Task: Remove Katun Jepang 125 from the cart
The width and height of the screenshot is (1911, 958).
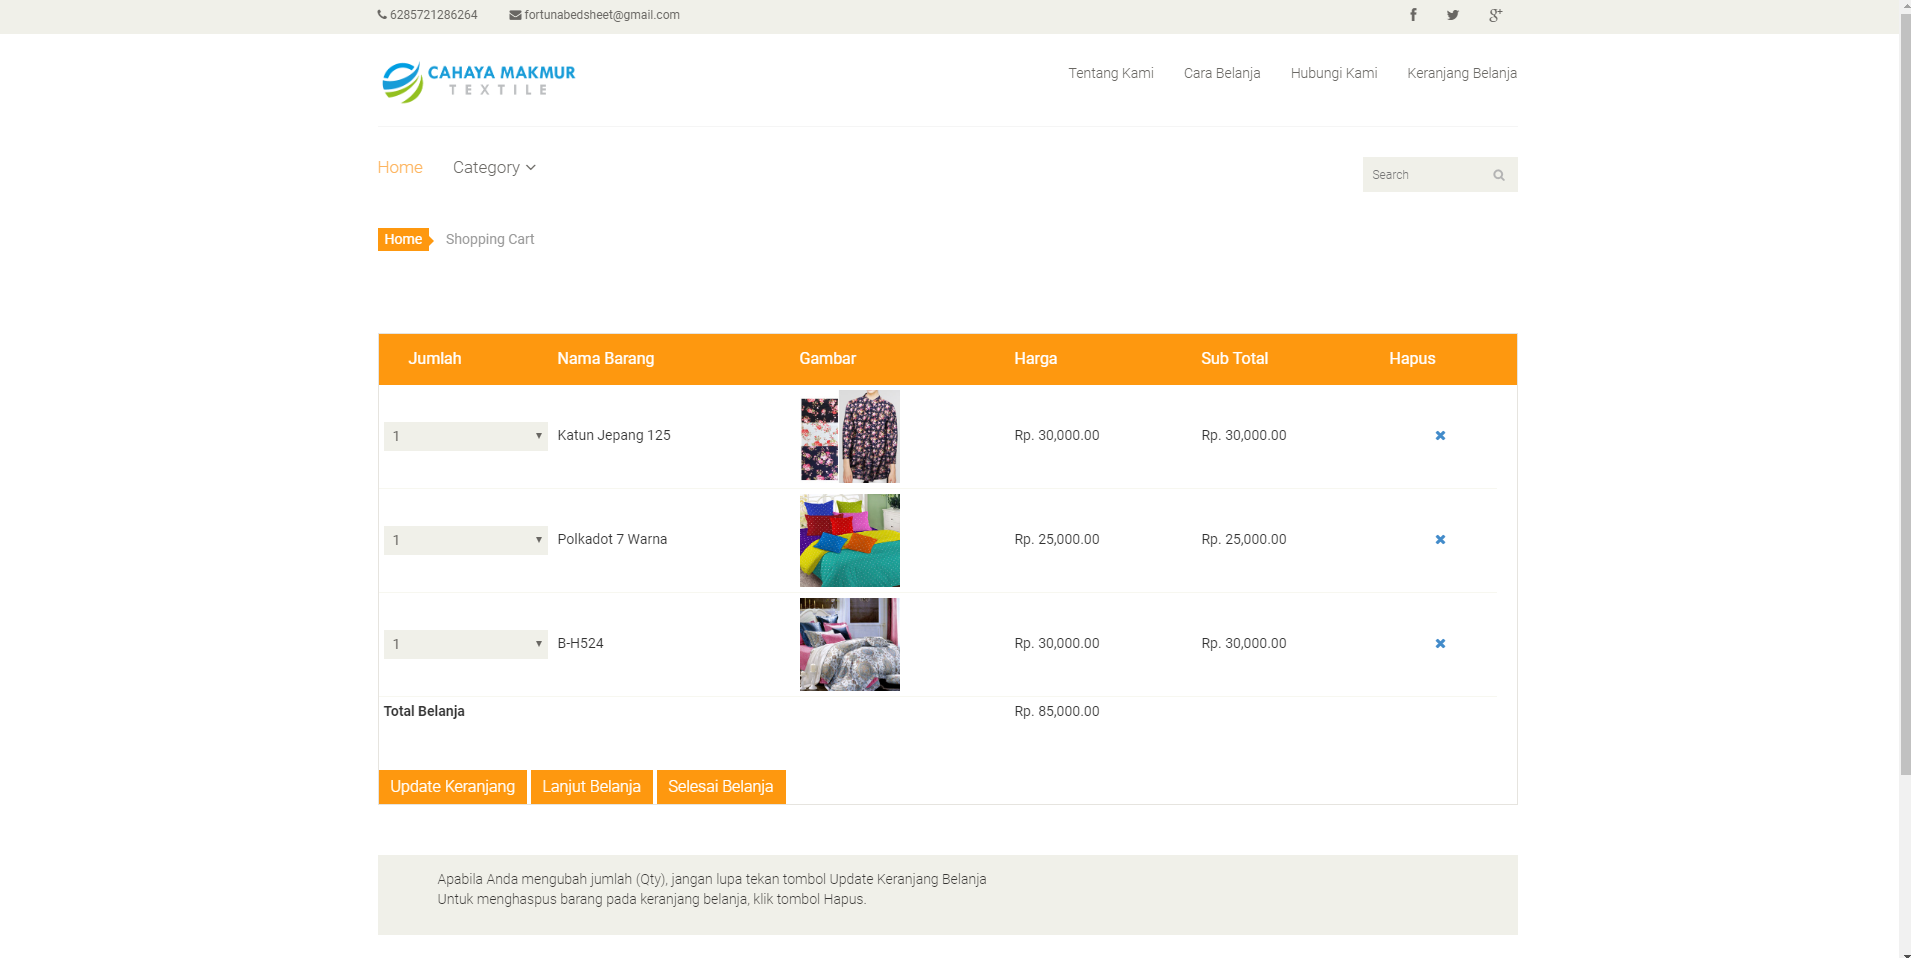Action: click(x=1440, y=435)
